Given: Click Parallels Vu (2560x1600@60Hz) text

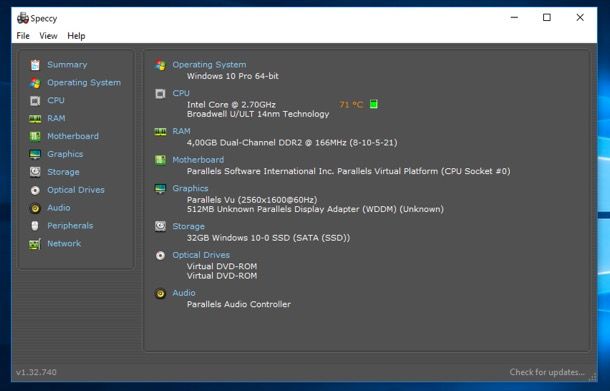Looking at the screenshot, I should [252, 200].
